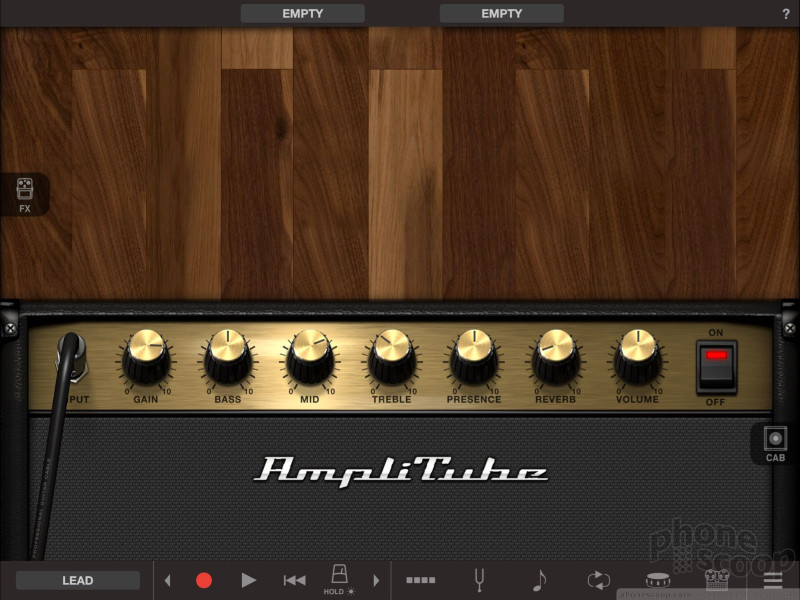Open the CAB cabinet selector

click(774, 443)
